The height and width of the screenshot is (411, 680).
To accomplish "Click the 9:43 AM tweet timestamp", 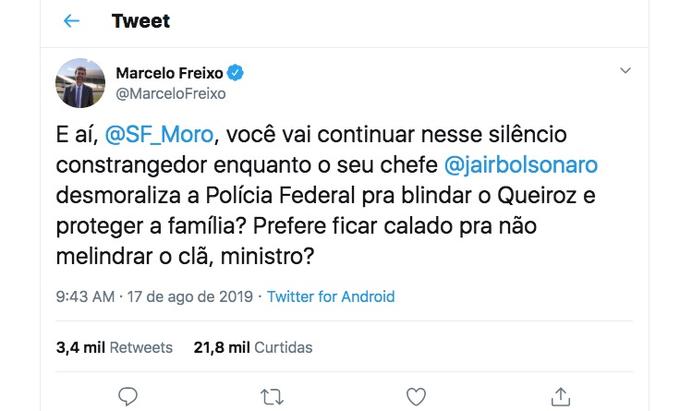I will coord(84,297).
